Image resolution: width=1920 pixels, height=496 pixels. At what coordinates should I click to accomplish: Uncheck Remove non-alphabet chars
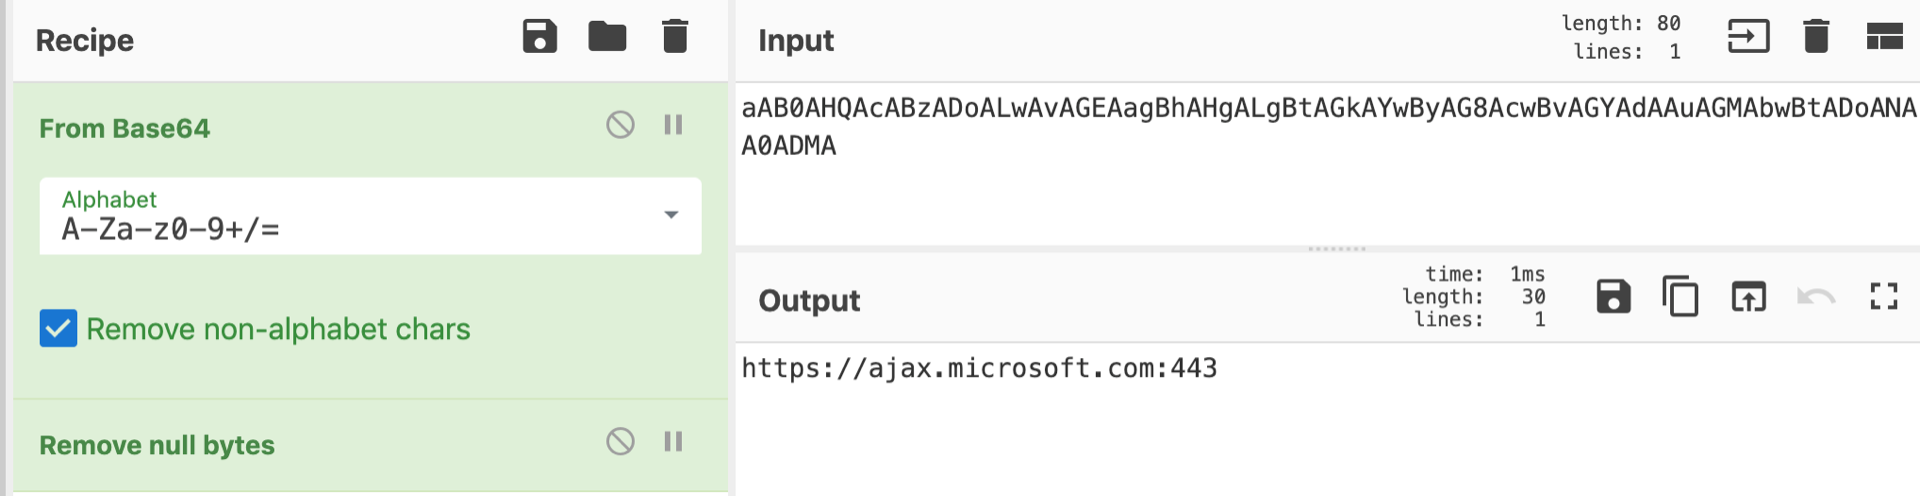(59, 328)
